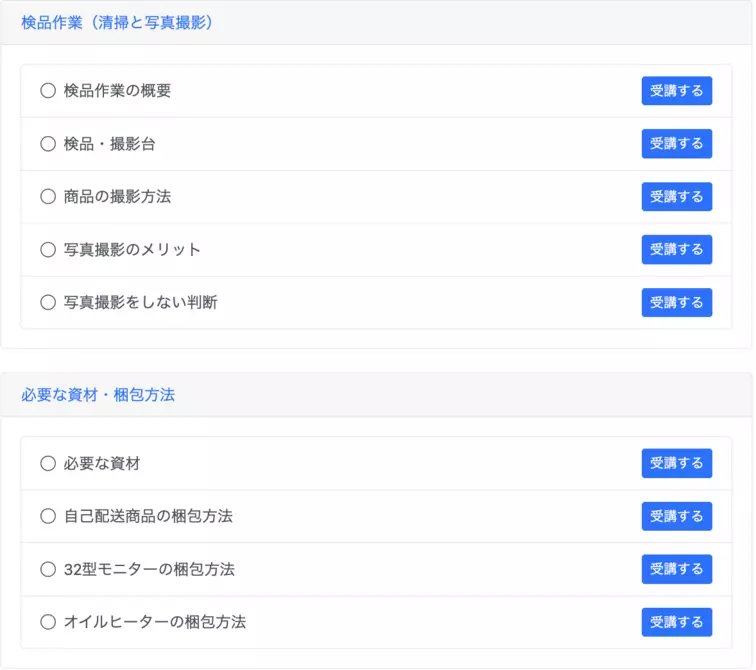Start 自己配送商品の梱包方法 with 受講する button
This screenshot has height=670, width=756.
click(x=676, y=517)
